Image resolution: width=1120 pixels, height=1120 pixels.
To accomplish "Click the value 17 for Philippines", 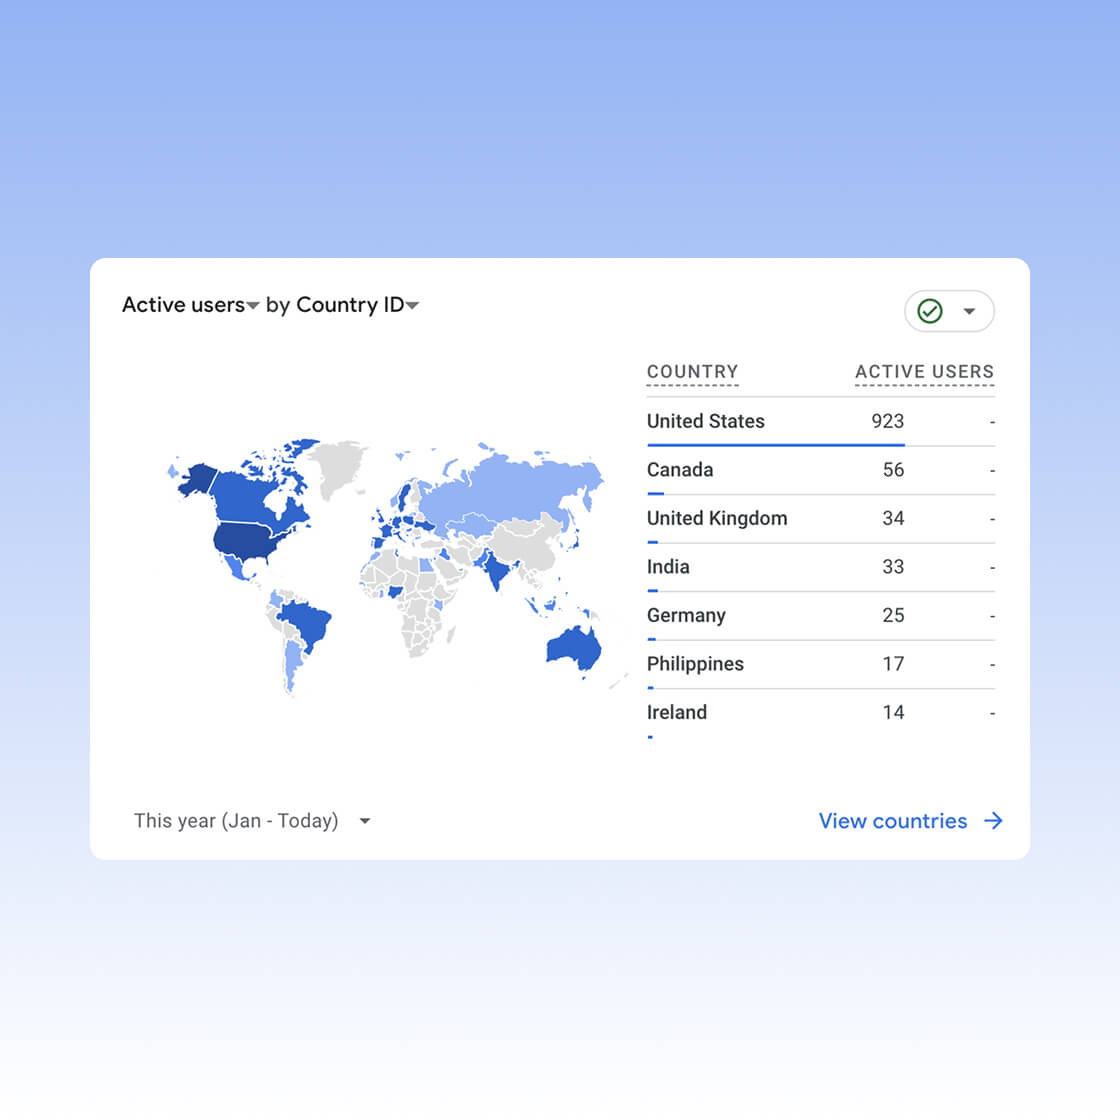I will pyautogui.click(x=893, y=664).
